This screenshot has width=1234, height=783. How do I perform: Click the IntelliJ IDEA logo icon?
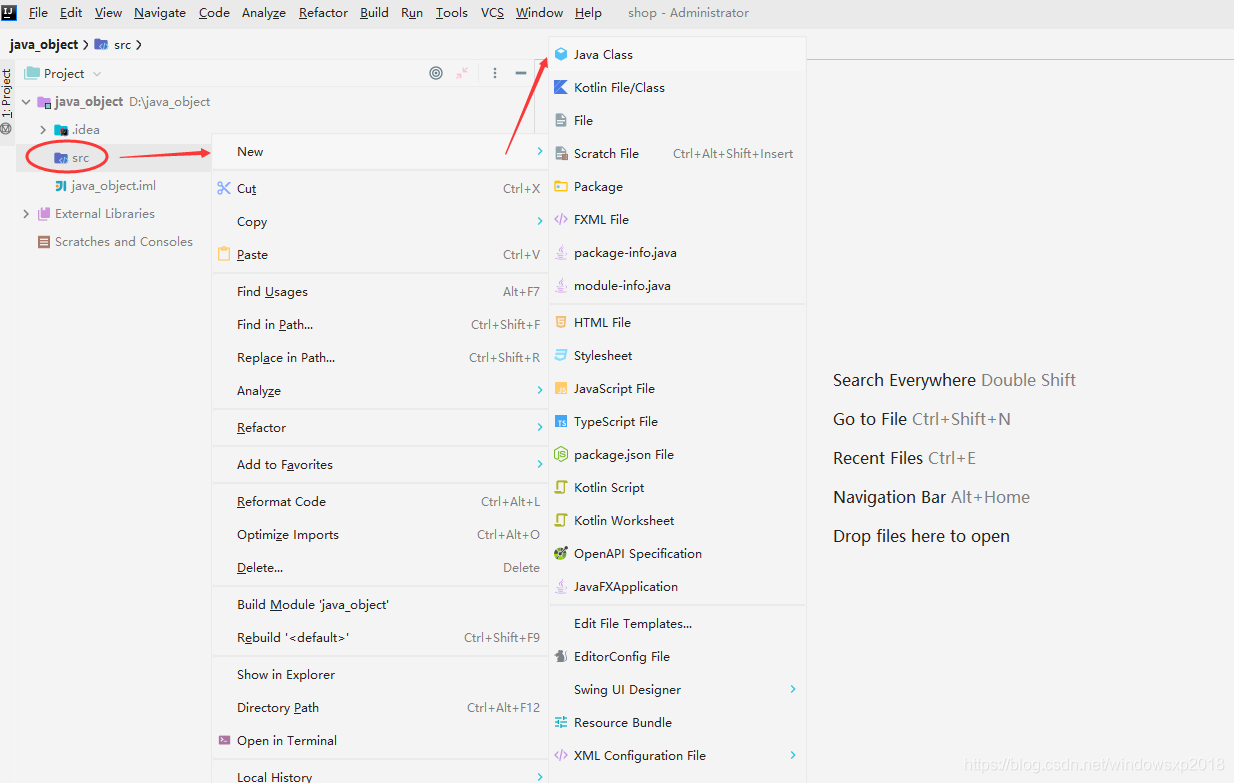pos(9,12)
